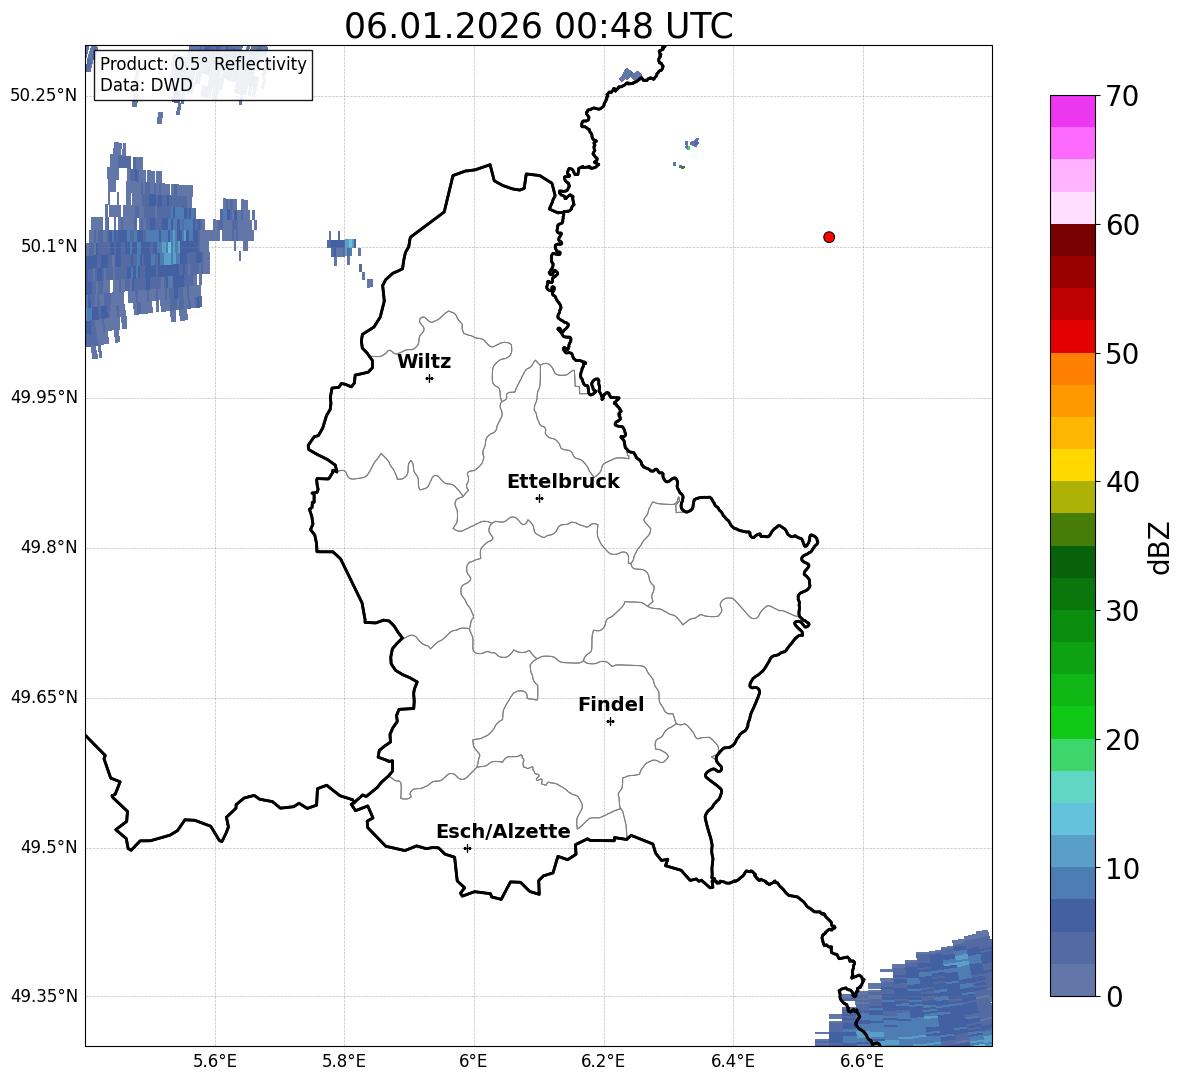Viewport: 1184px width, 1081px height.
Task: Click the 6.2°E longitude label
Action: point(603,1061)
